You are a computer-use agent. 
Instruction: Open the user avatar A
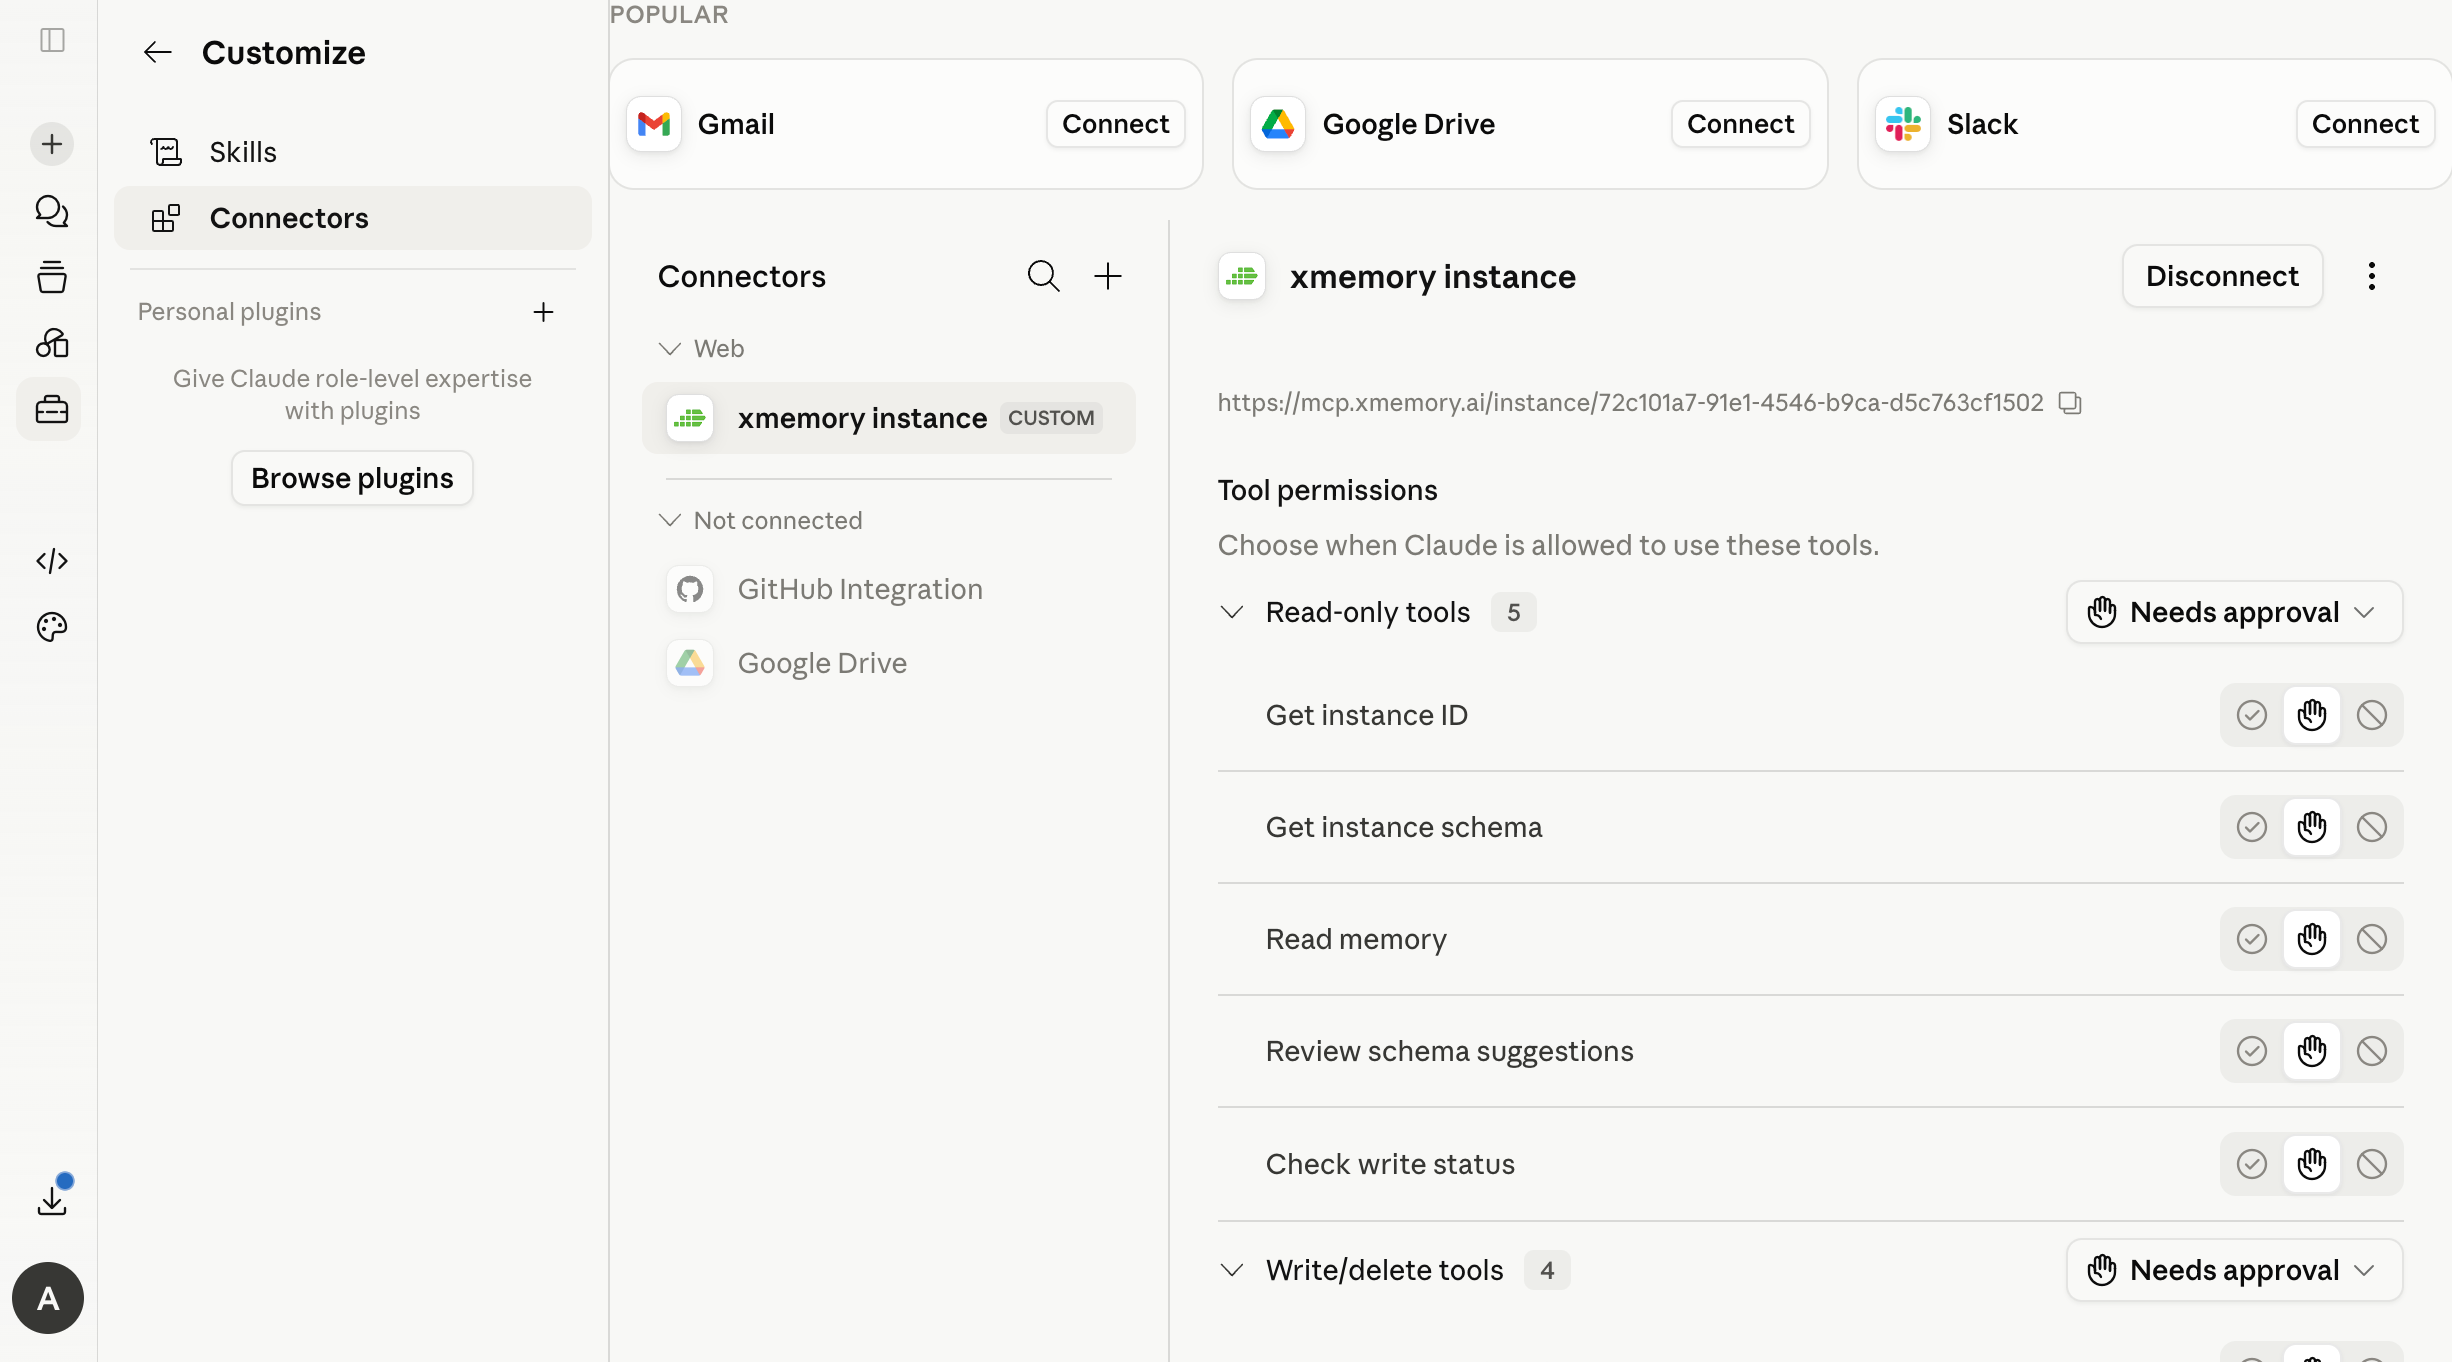pos(48,1298)
